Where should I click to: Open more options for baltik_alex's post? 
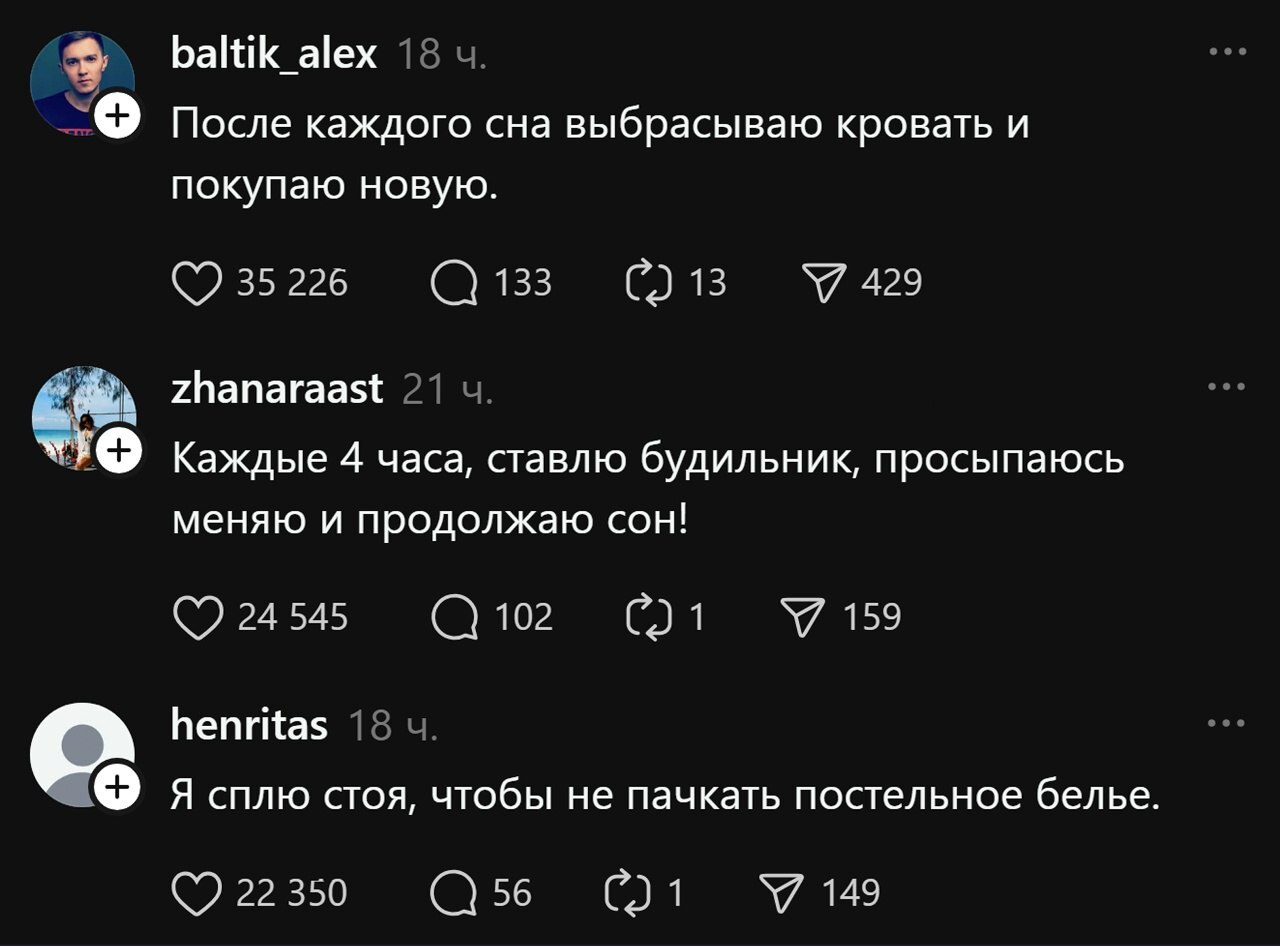click(1227, 52)
